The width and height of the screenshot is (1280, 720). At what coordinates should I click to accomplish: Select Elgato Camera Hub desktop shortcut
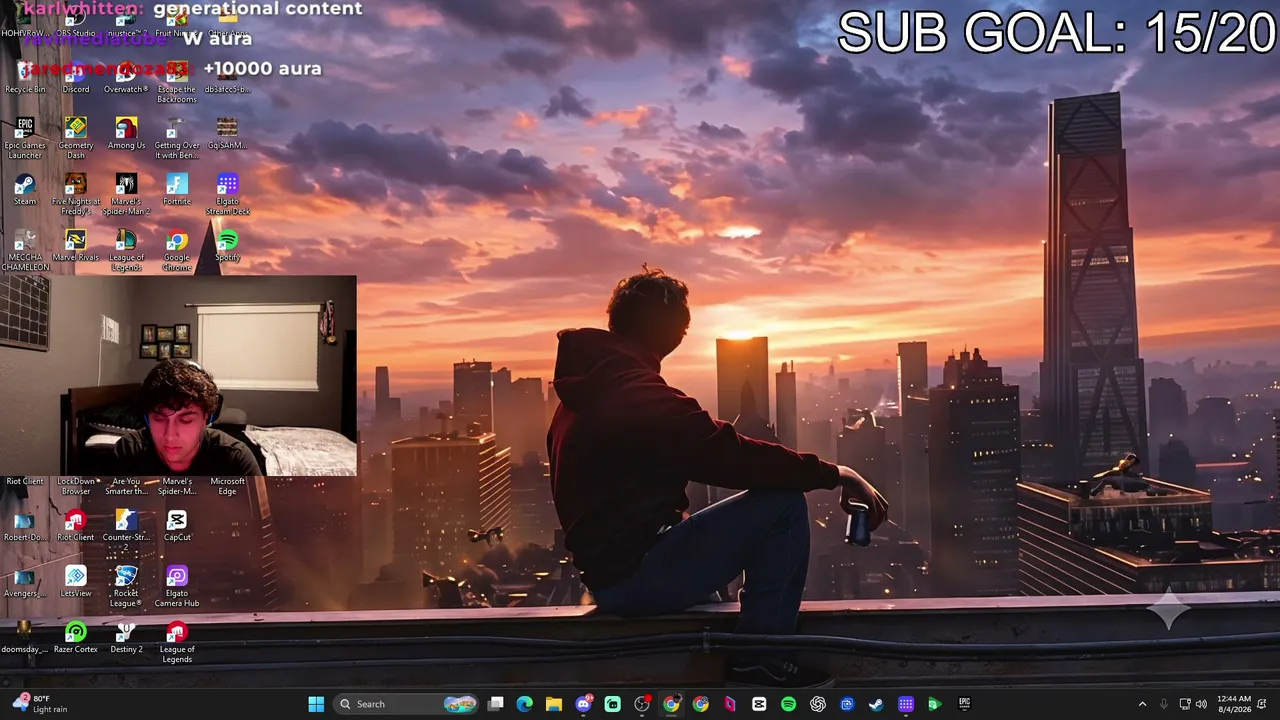[177, 587]
